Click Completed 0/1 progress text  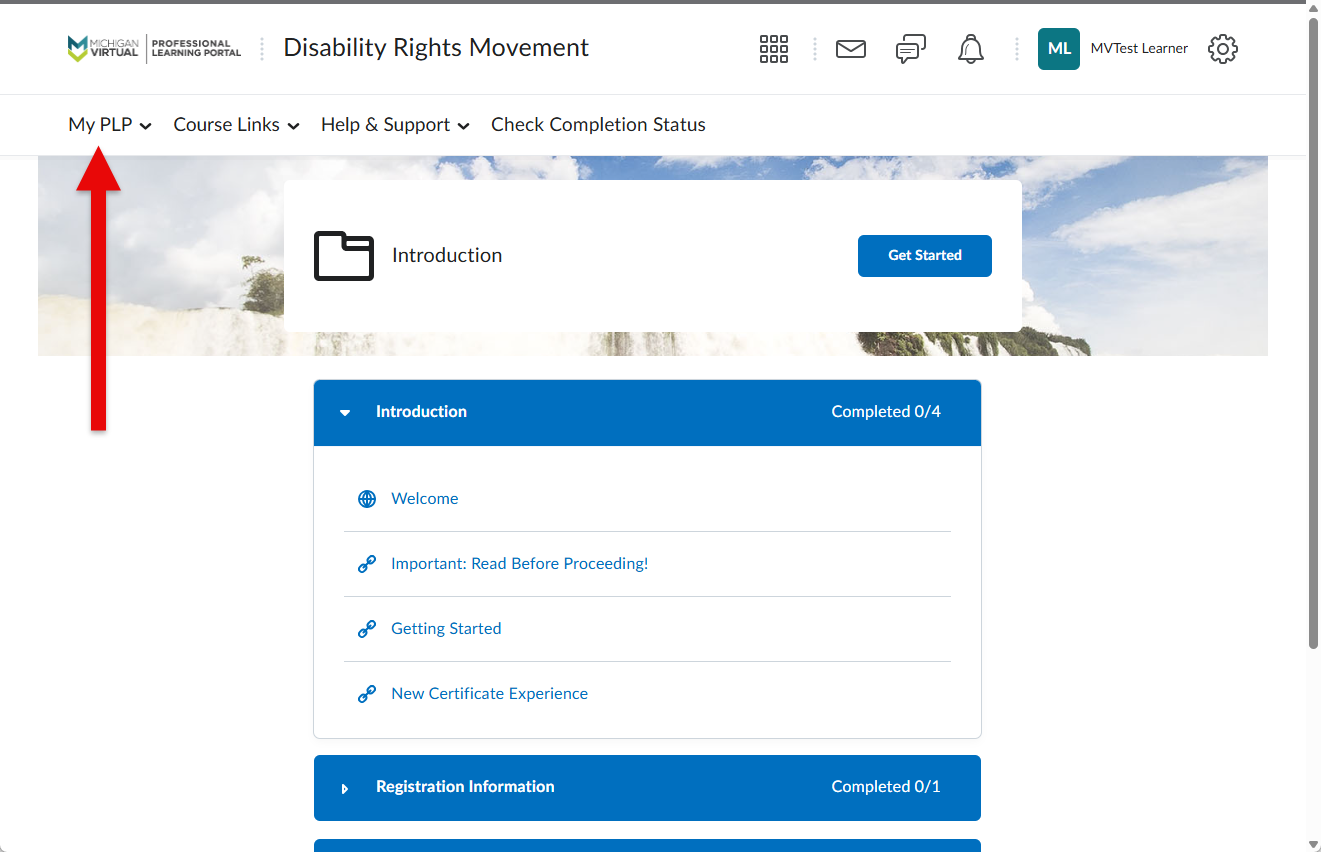(886, 787)
